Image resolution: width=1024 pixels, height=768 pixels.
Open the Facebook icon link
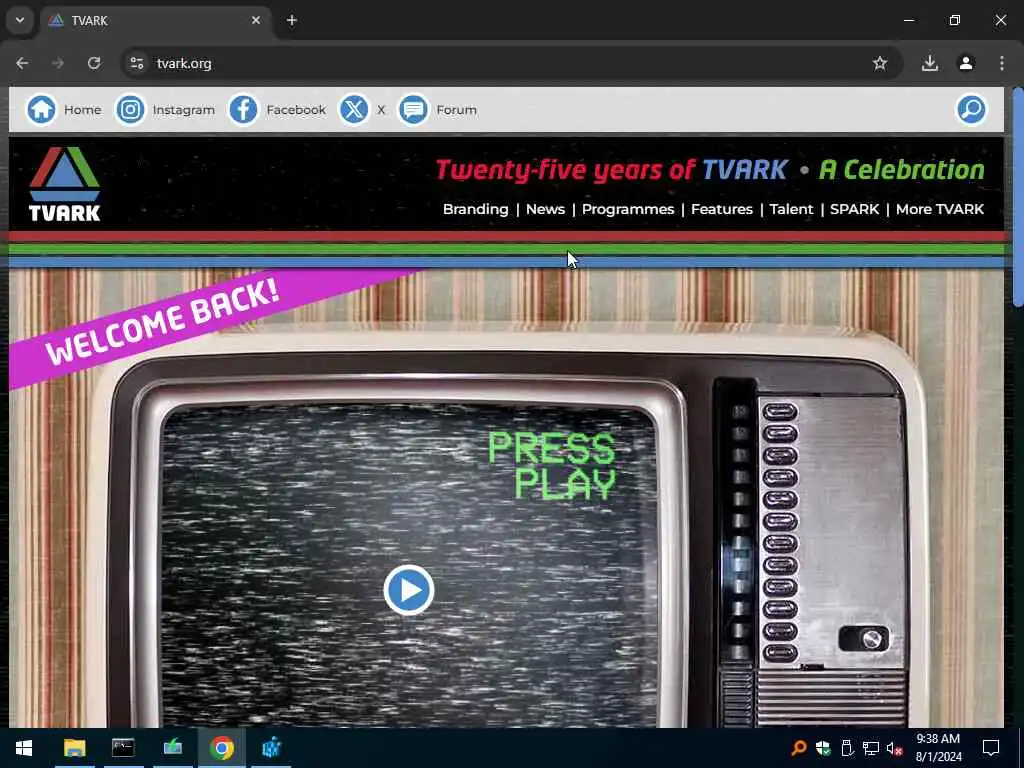[244, 110]
